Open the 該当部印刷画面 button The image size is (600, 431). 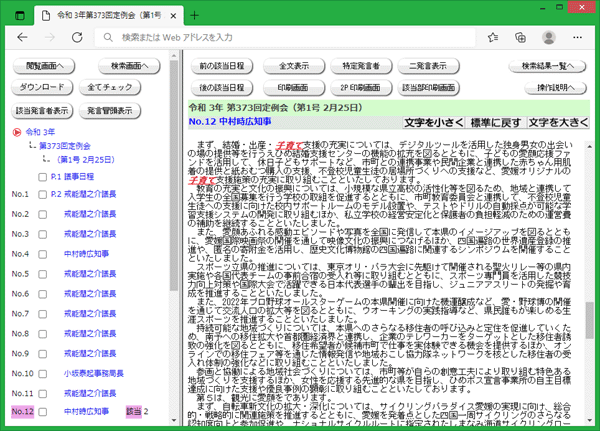[428, 88]
